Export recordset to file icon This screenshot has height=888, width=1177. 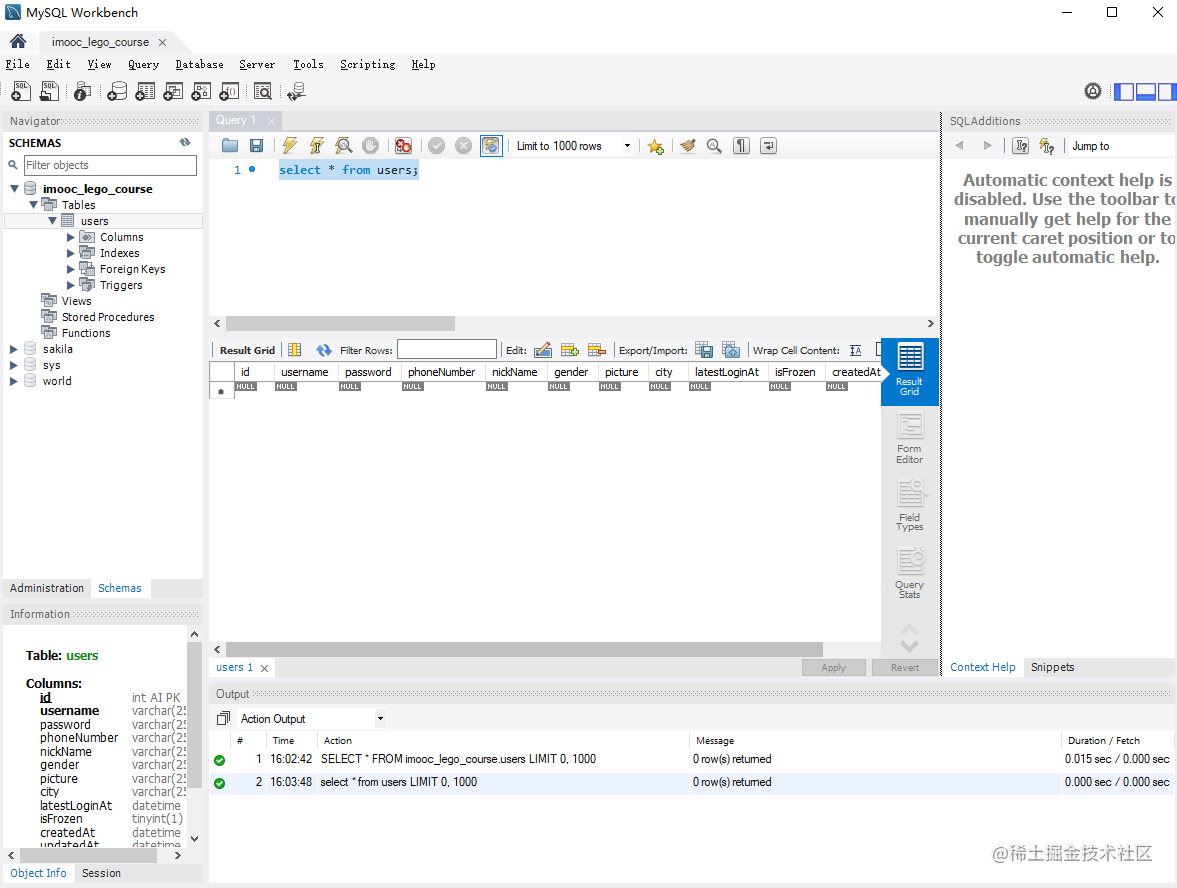click(x=704, y=350)
